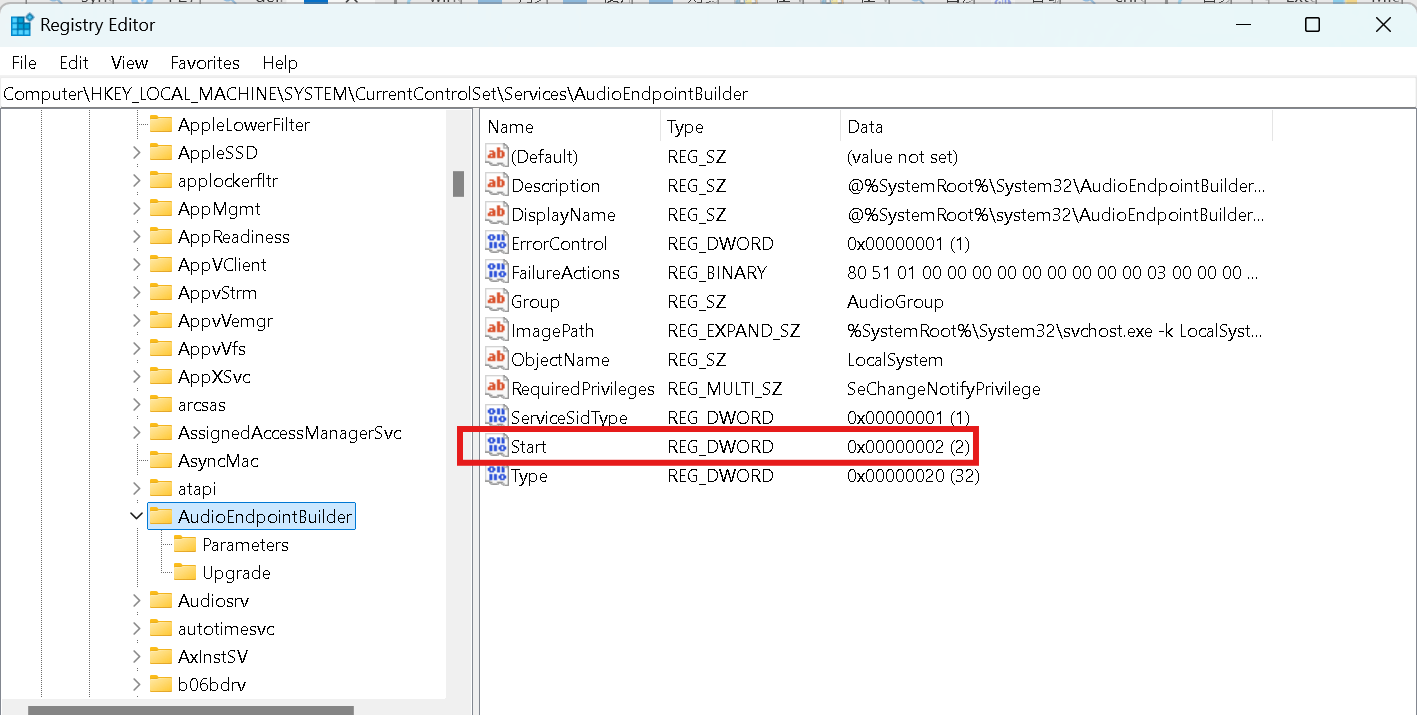The image size is (1417, 715).
Task: Expand the applockerfltr key
Action: pyautogui.click(x=137, y=181)
